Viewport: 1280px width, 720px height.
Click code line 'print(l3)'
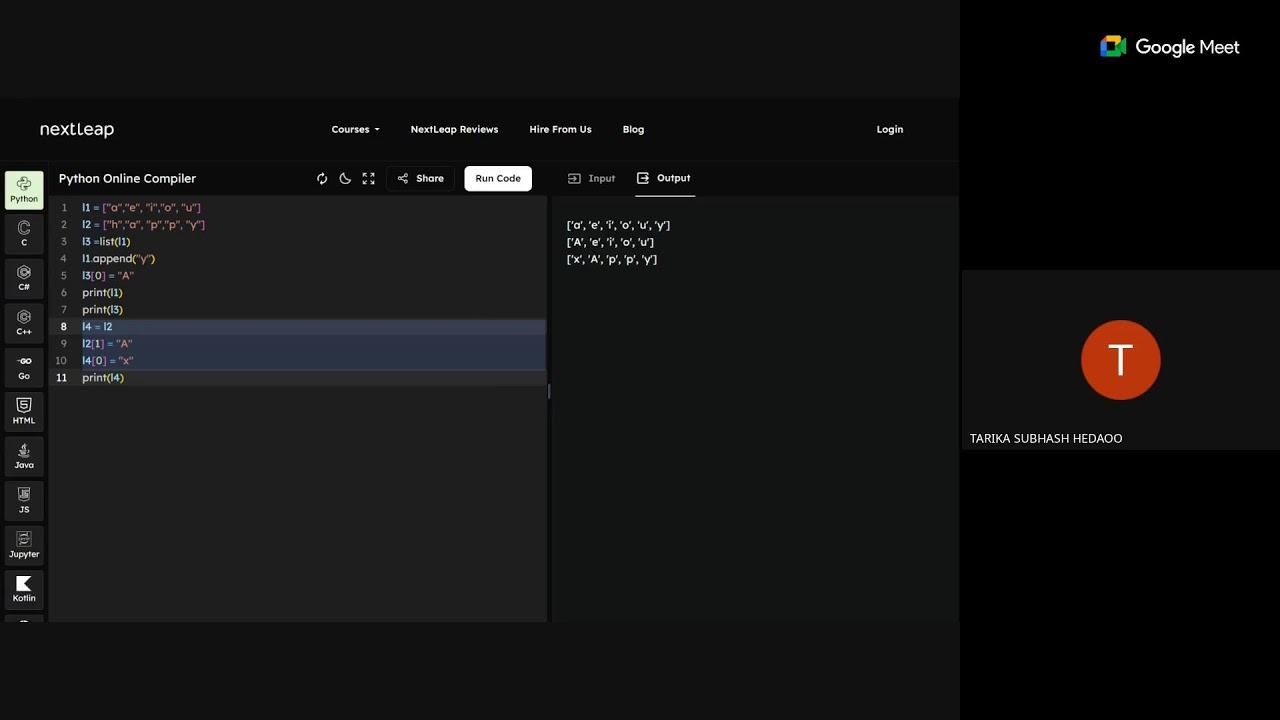click(102, 309)
